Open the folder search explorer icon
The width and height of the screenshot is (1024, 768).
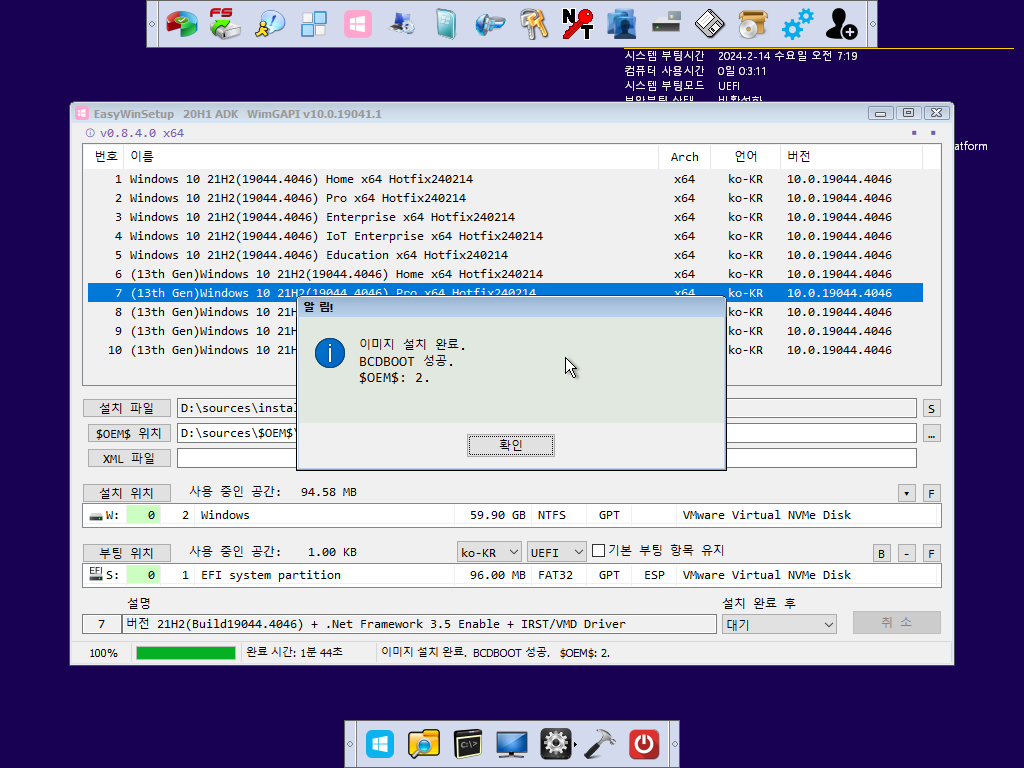(x=424, y=744)
